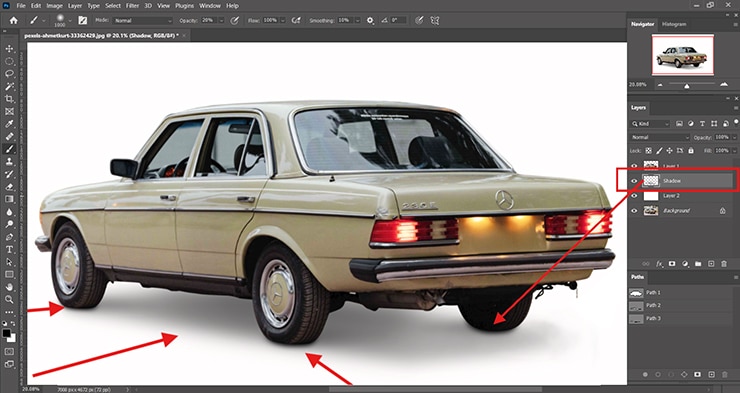
Task: Select the Dodge tool
Action: tap(9, 224)
